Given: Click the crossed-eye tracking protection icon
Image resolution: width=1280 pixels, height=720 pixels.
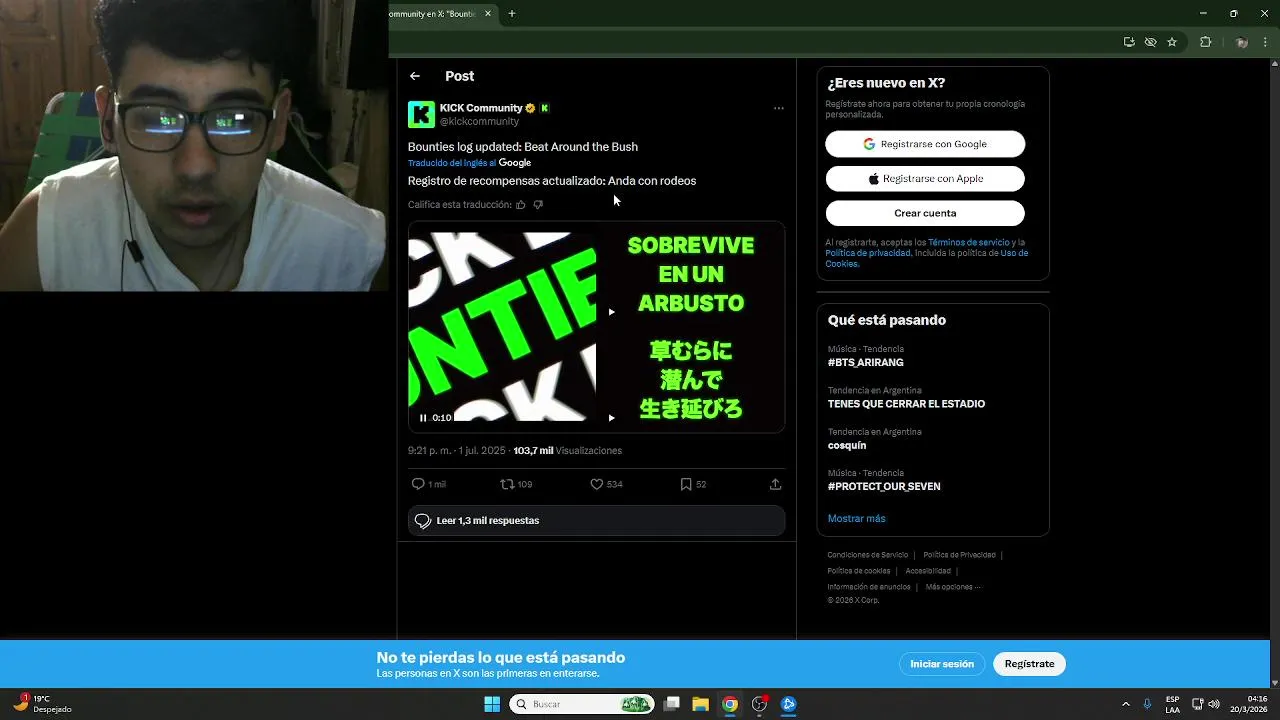Looking at the screenshot, I should point(1151,42).
